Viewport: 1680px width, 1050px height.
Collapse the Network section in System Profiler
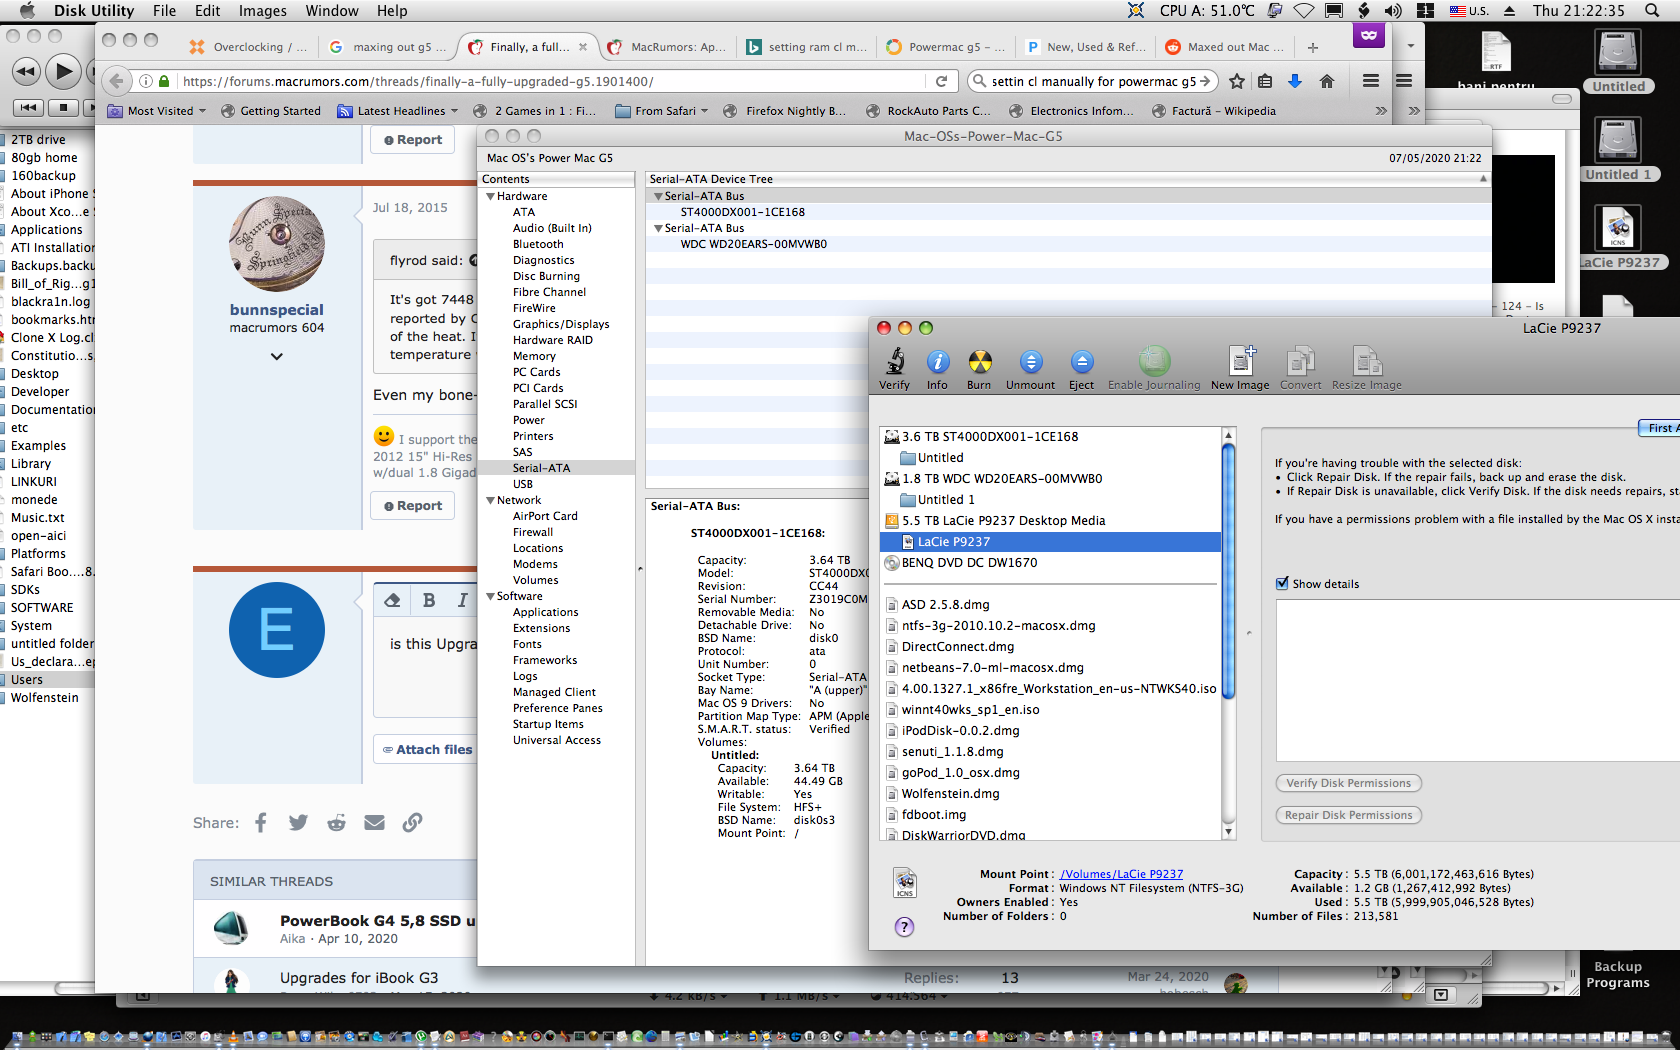coord(490,501)
